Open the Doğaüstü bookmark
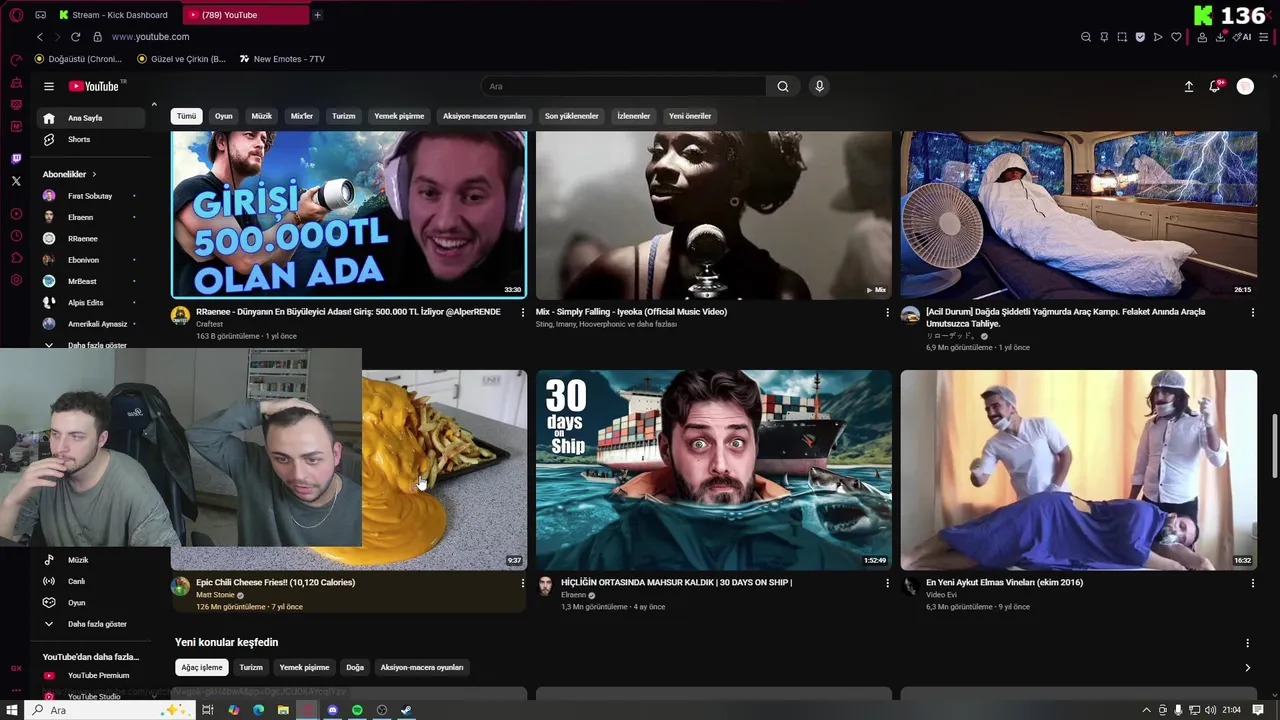 coord(78,59)
